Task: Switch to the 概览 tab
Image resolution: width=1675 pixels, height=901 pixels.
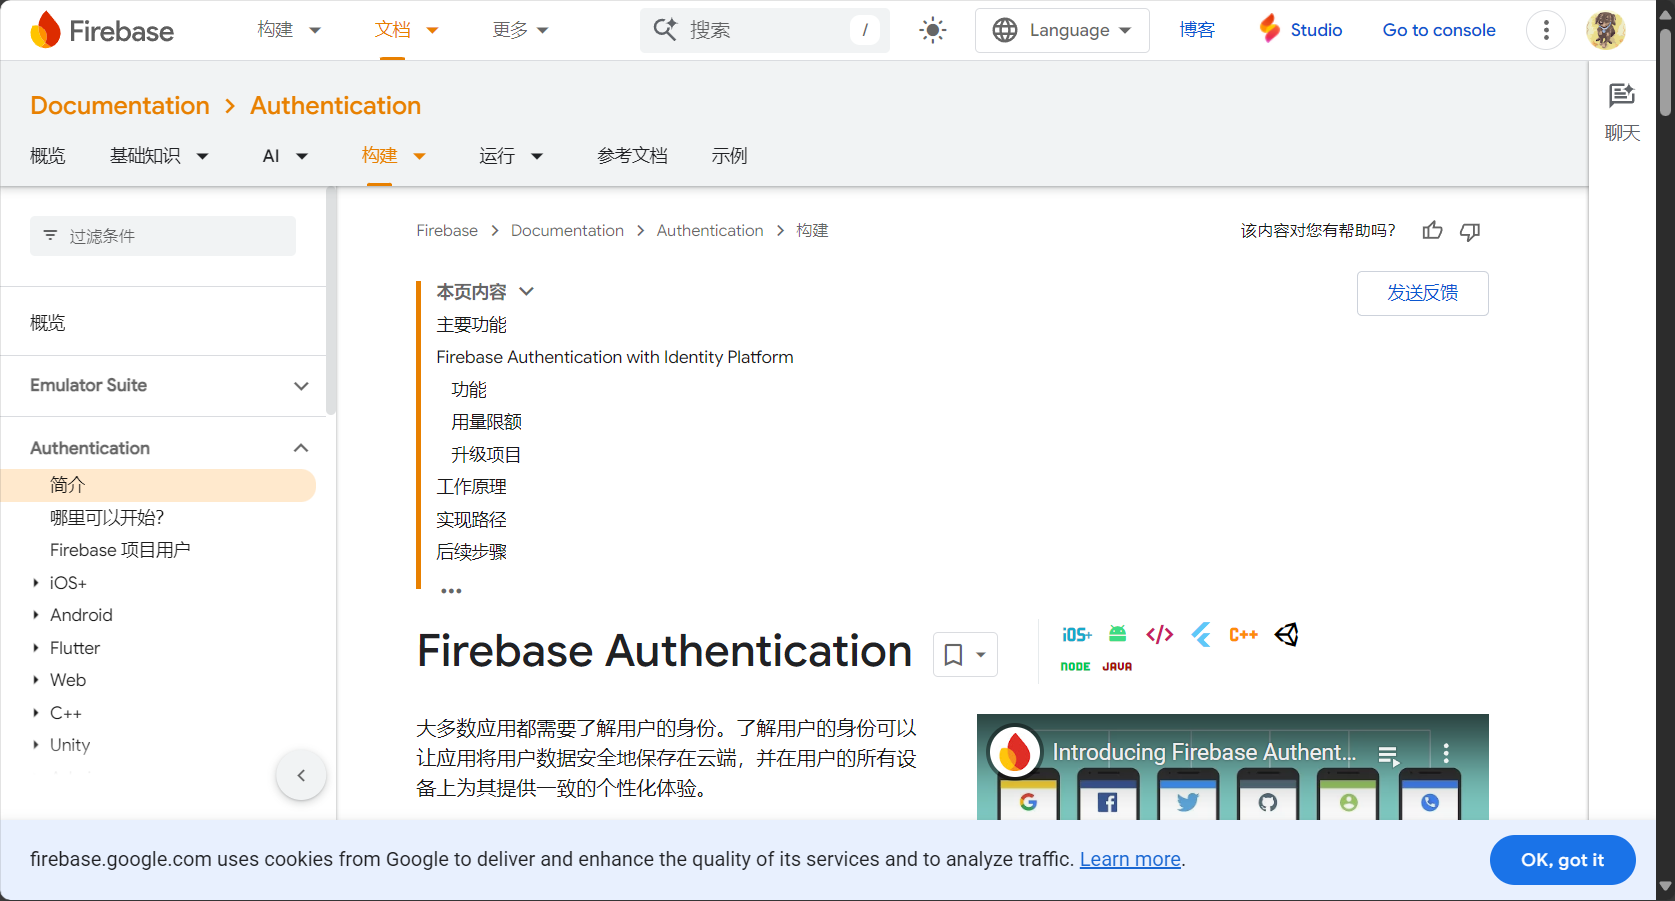Action: [x=47, y=156]
